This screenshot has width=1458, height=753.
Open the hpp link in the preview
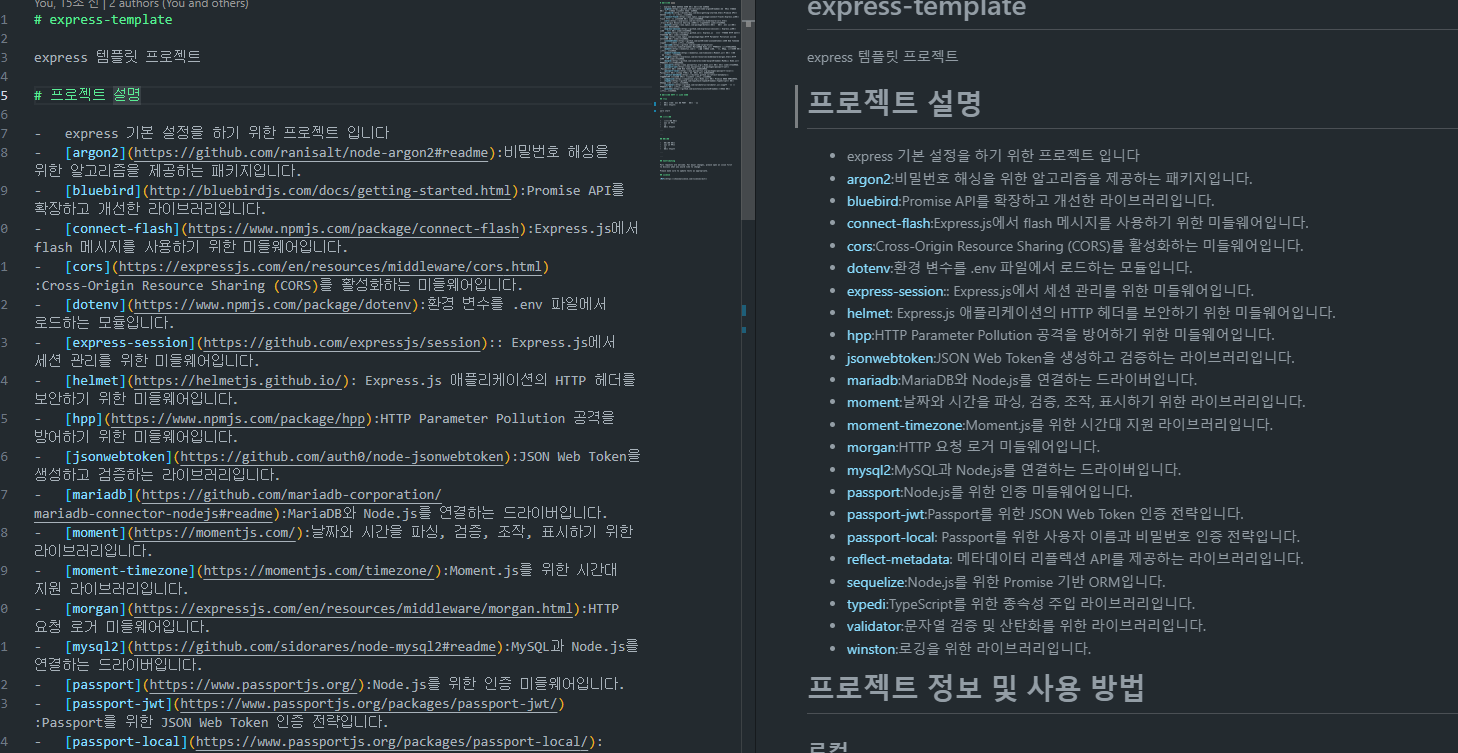point(859,334)
